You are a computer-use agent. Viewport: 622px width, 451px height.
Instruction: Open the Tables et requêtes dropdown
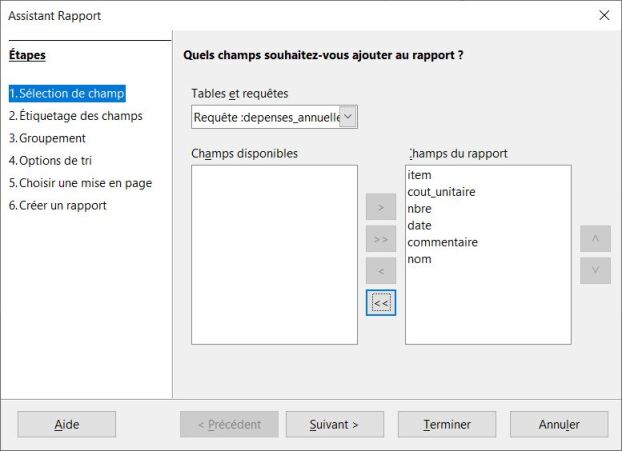pyautogui.click(x=348, y=117)
